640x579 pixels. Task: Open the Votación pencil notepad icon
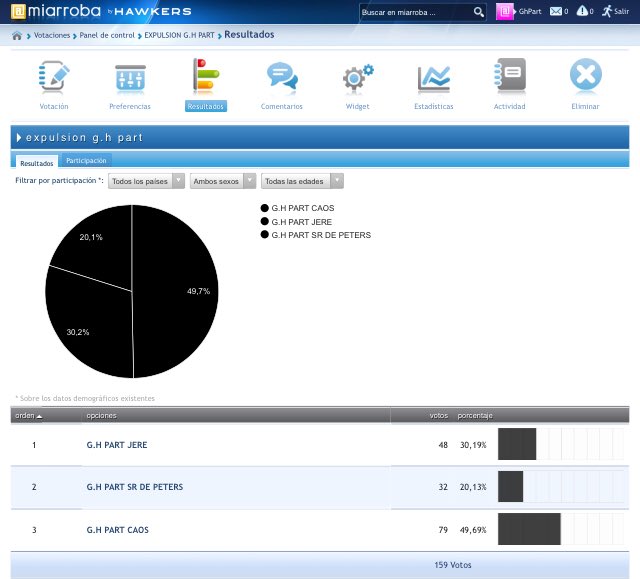(x=54, y=76)
